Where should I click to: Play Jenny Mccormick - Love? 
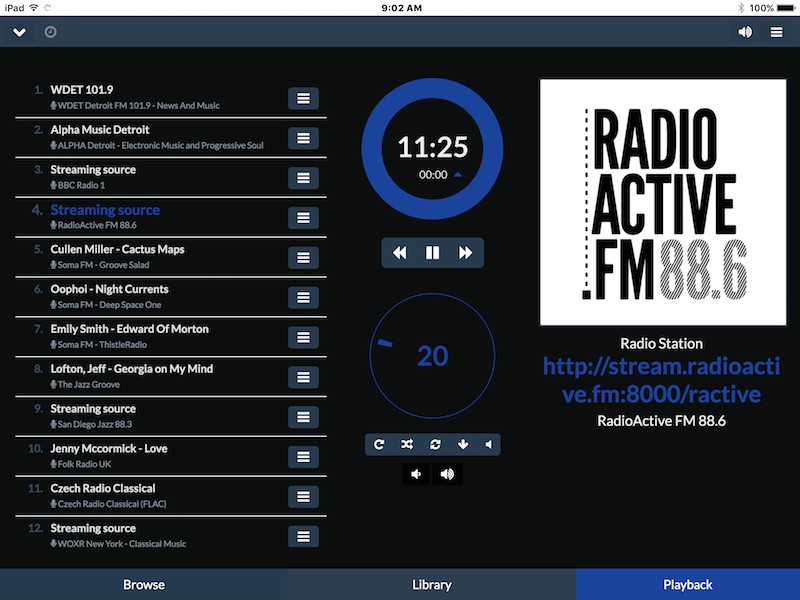(109, 448)
